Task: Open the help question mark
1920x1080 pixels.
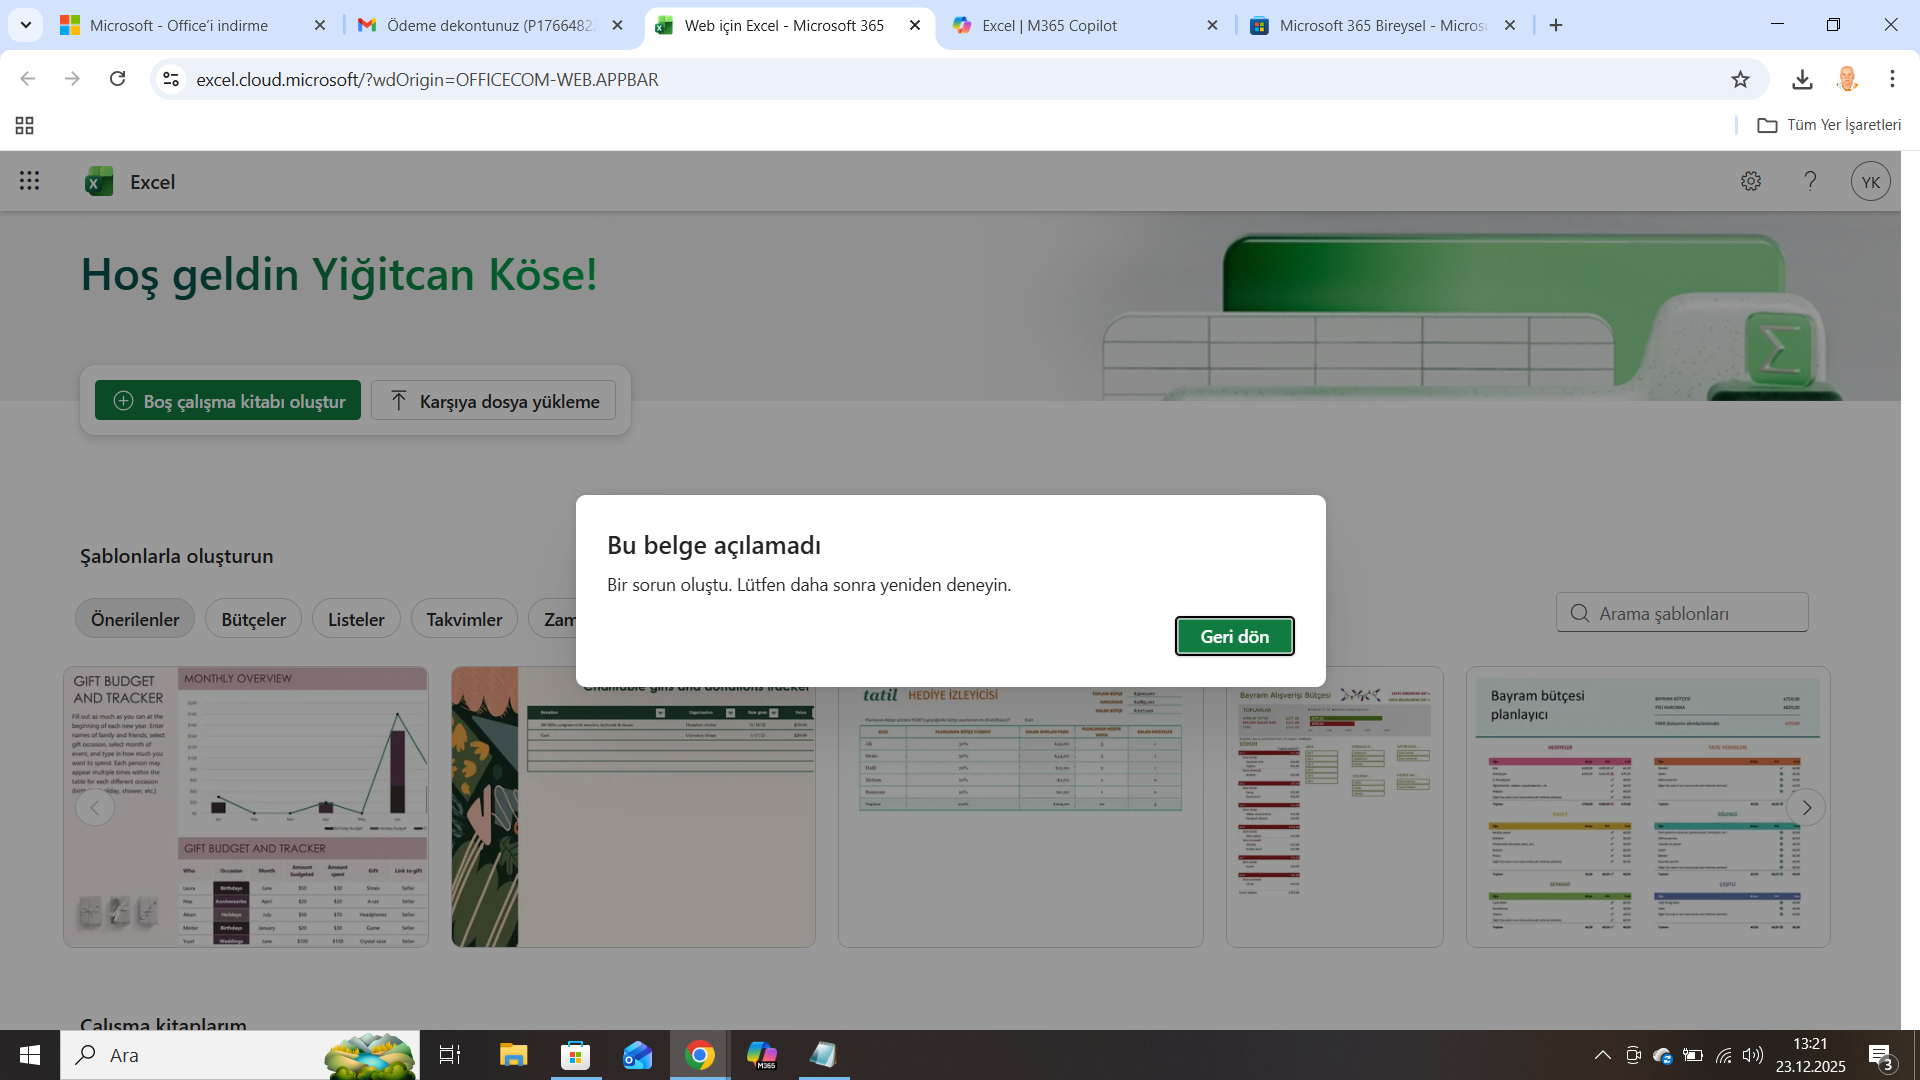Action: pos(1810,181)
